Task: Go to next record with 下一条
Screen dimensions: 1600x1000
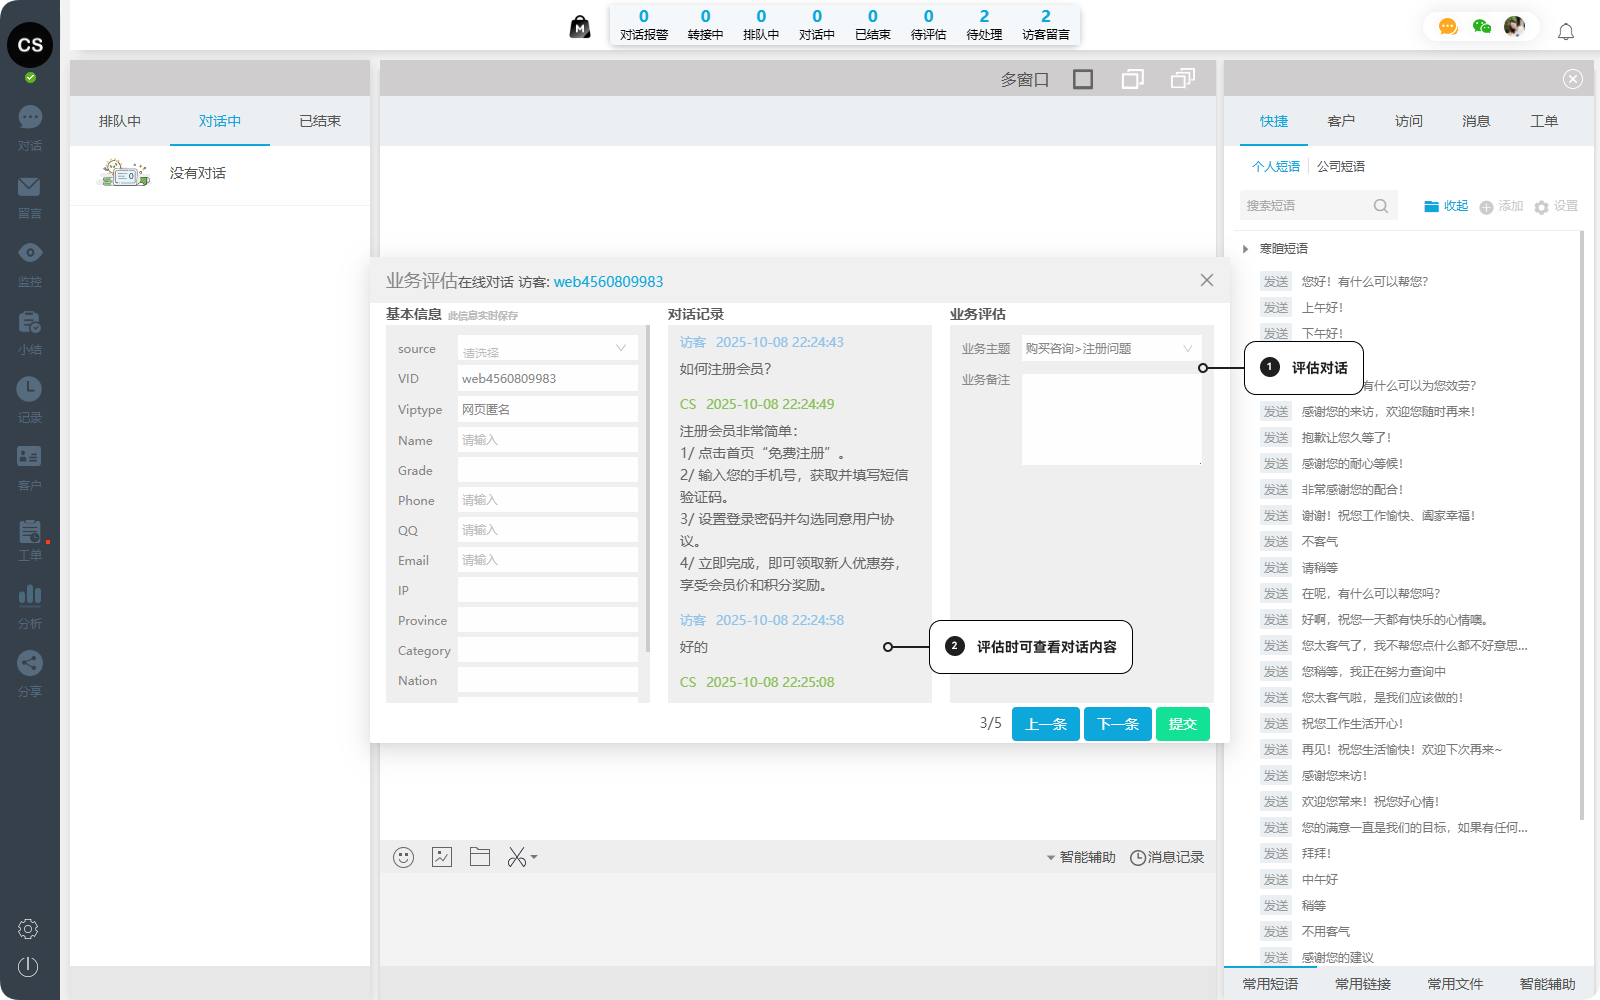Action: pos(1117,724)
